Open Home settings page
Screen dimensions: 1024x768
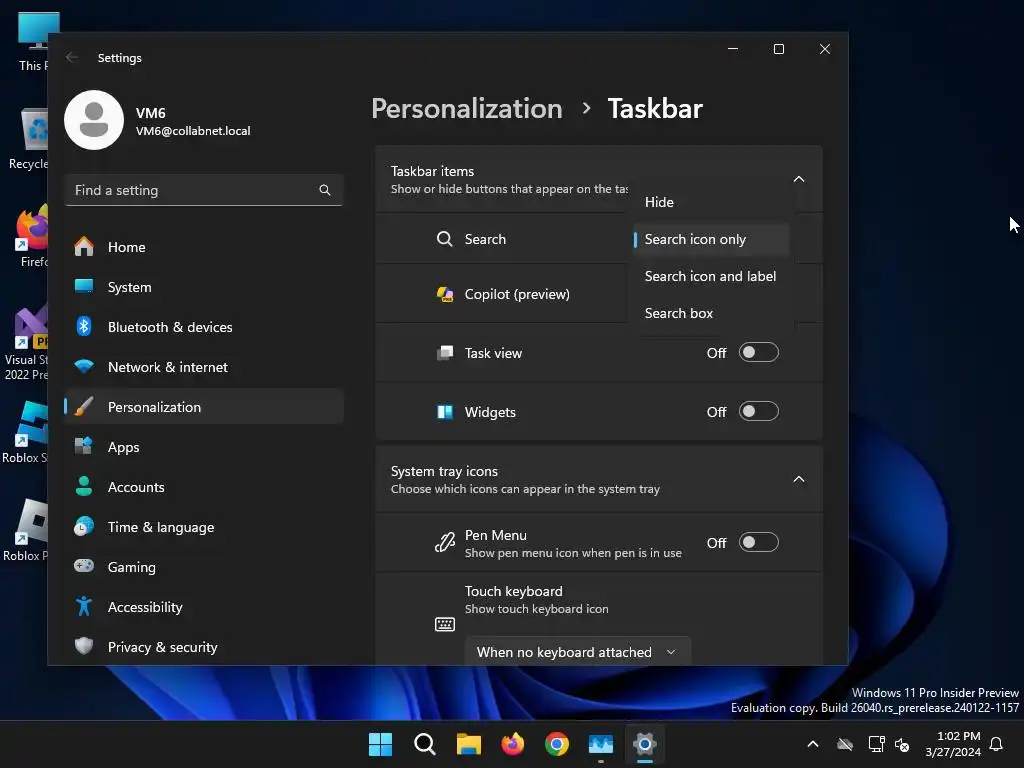point(204,247)
